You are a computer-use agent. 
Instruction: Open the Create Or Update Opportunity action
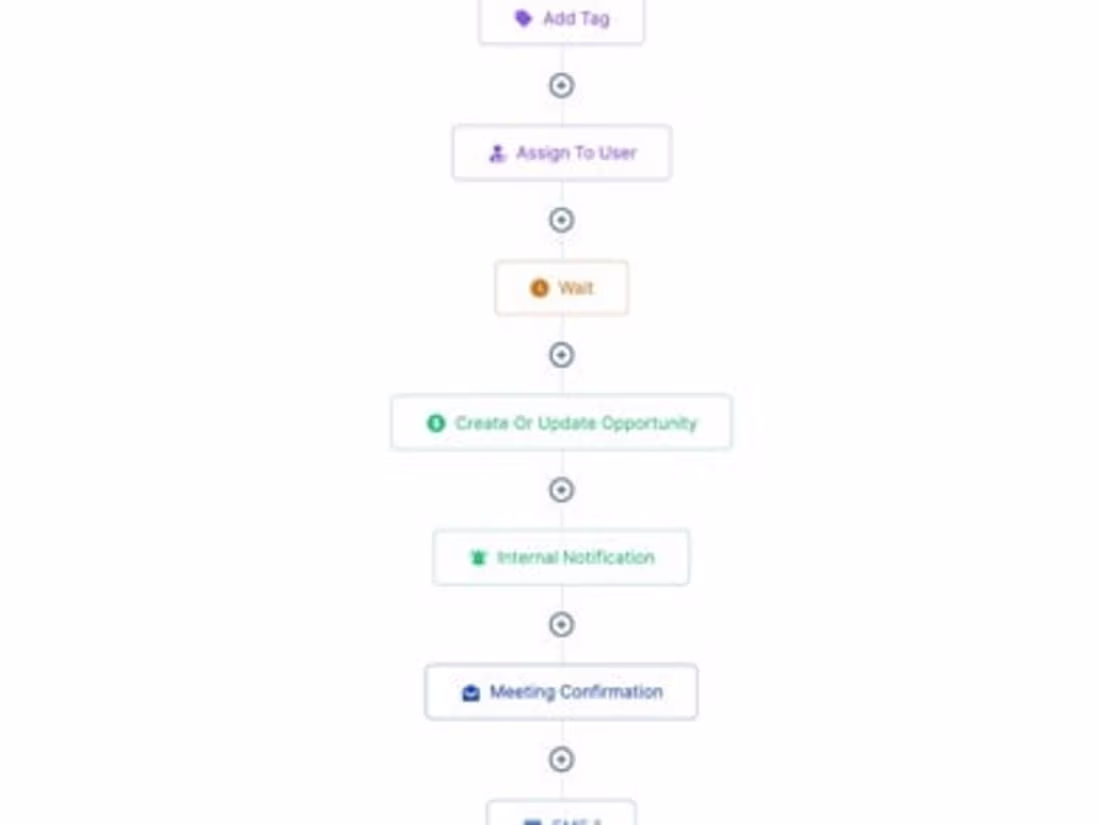[x=562, y=423]
